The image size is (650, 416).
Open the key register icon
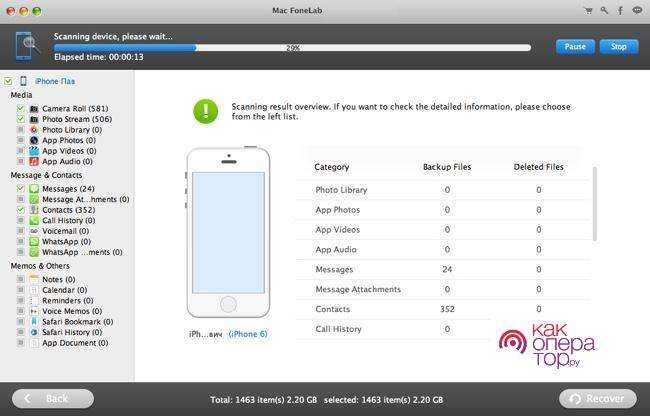604,11
